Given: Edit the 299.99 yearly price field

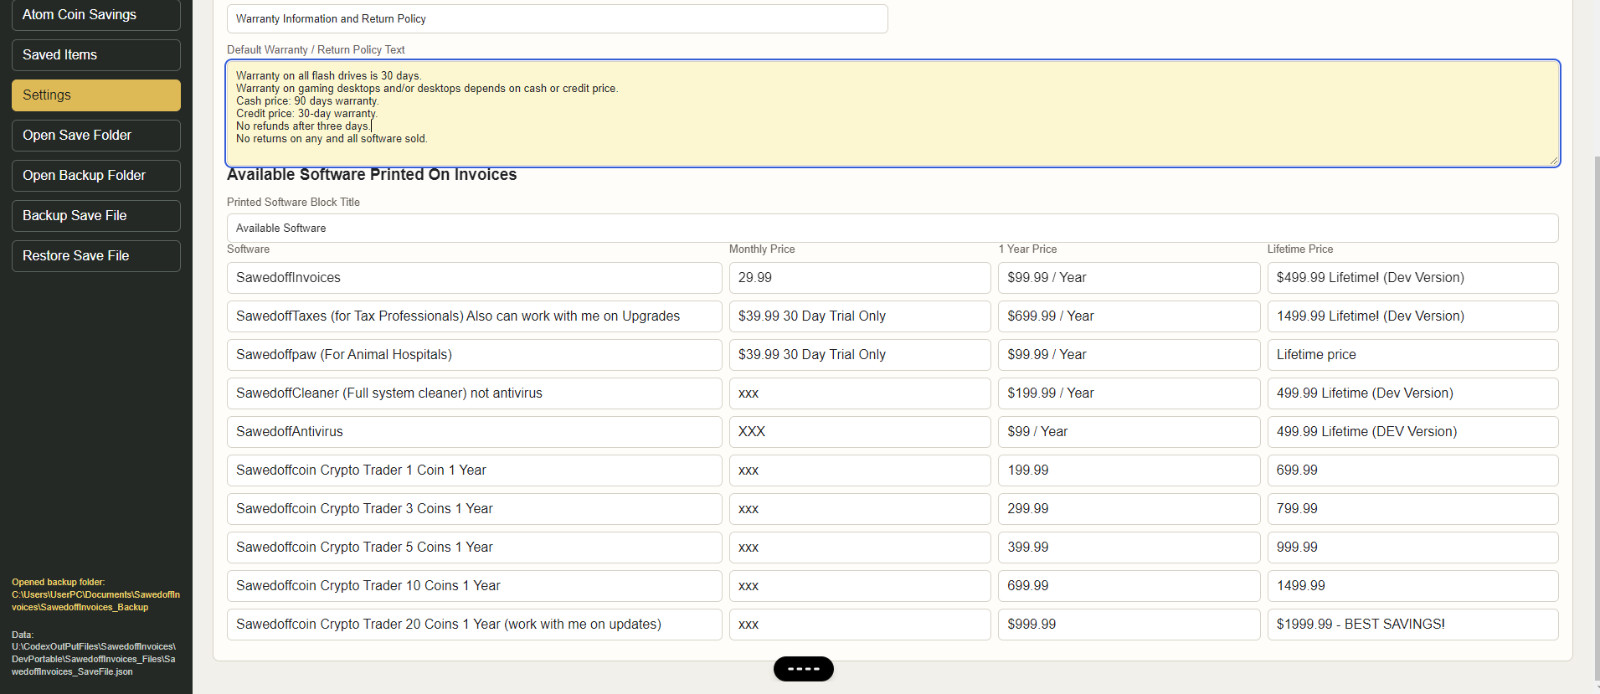Looking at the screenshot, I should pyautogui.click(x=1129, y=509).
